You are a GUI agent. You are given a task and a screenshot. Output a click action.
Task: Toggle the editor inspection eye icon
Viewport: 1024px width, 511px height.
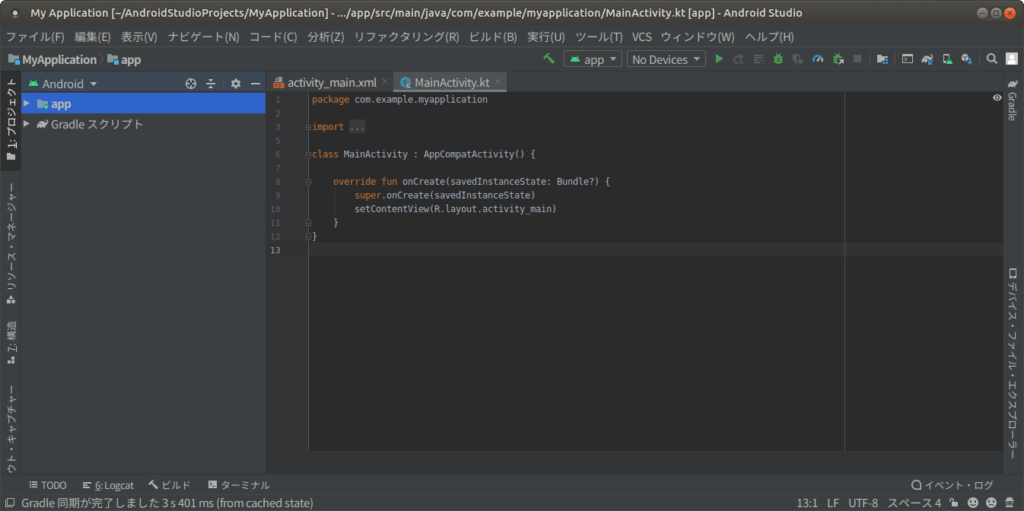pos(997,98)
